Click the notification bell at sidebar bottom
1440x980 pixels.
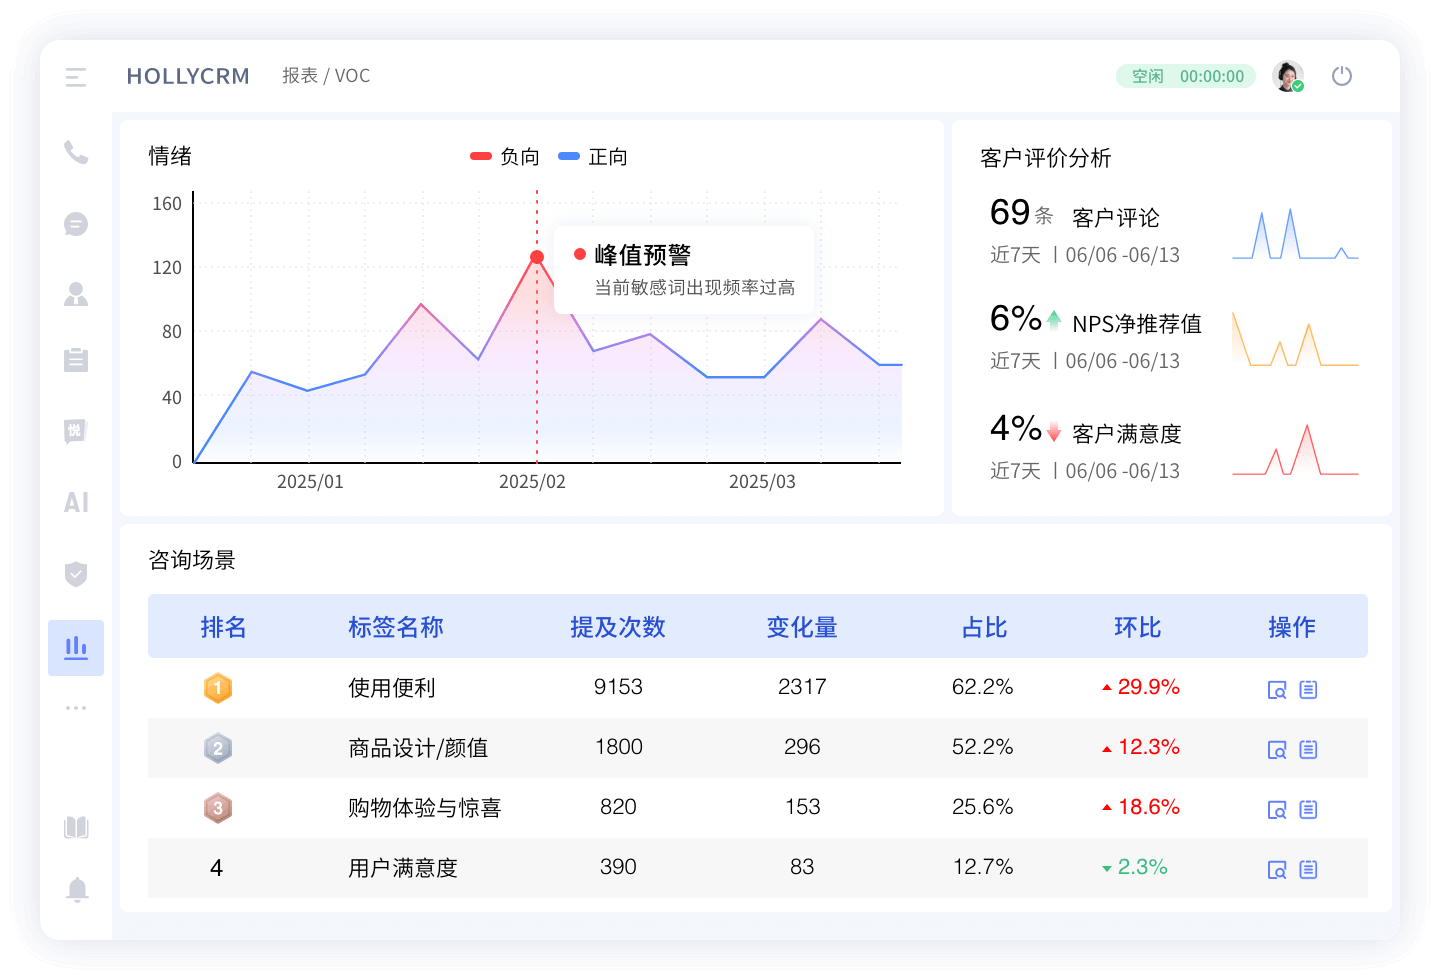75,889
